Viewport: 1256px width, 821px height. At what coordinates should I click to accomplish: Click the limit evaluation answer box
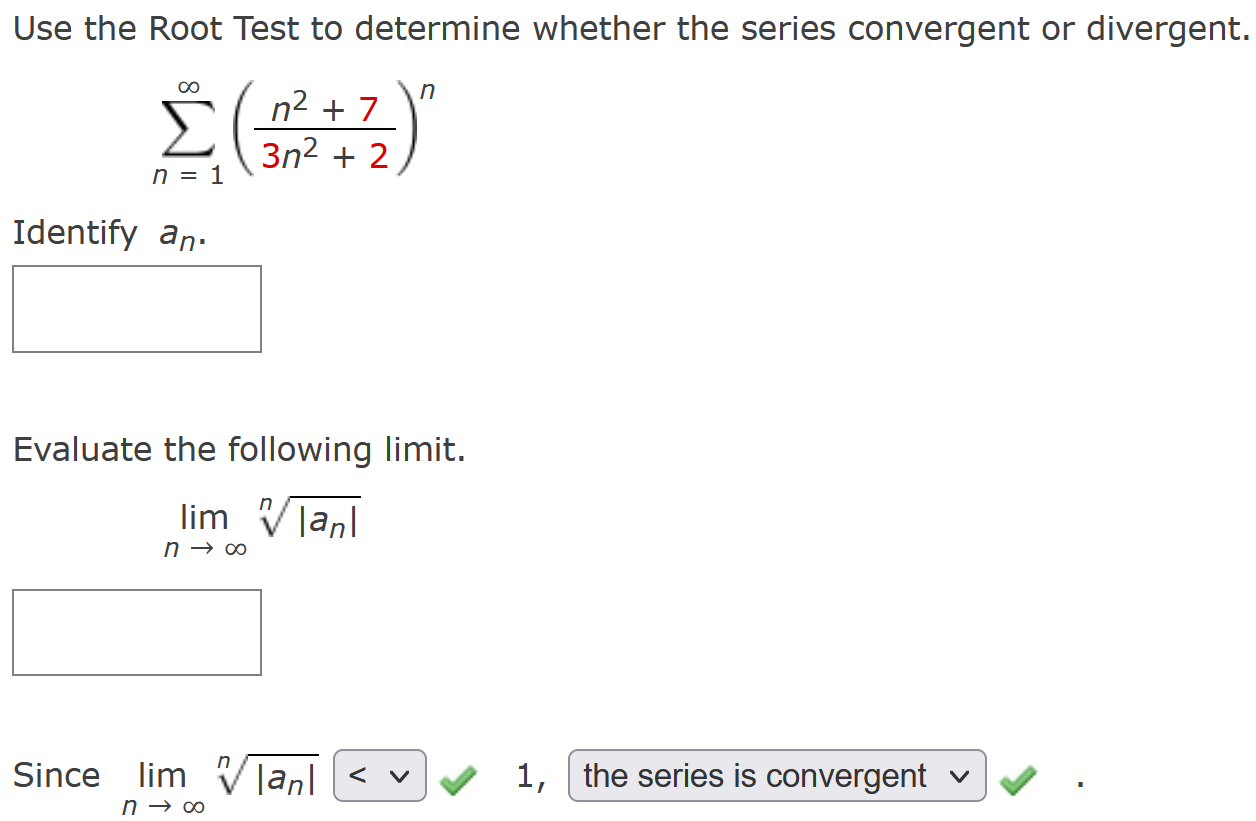tap(136, 632)
